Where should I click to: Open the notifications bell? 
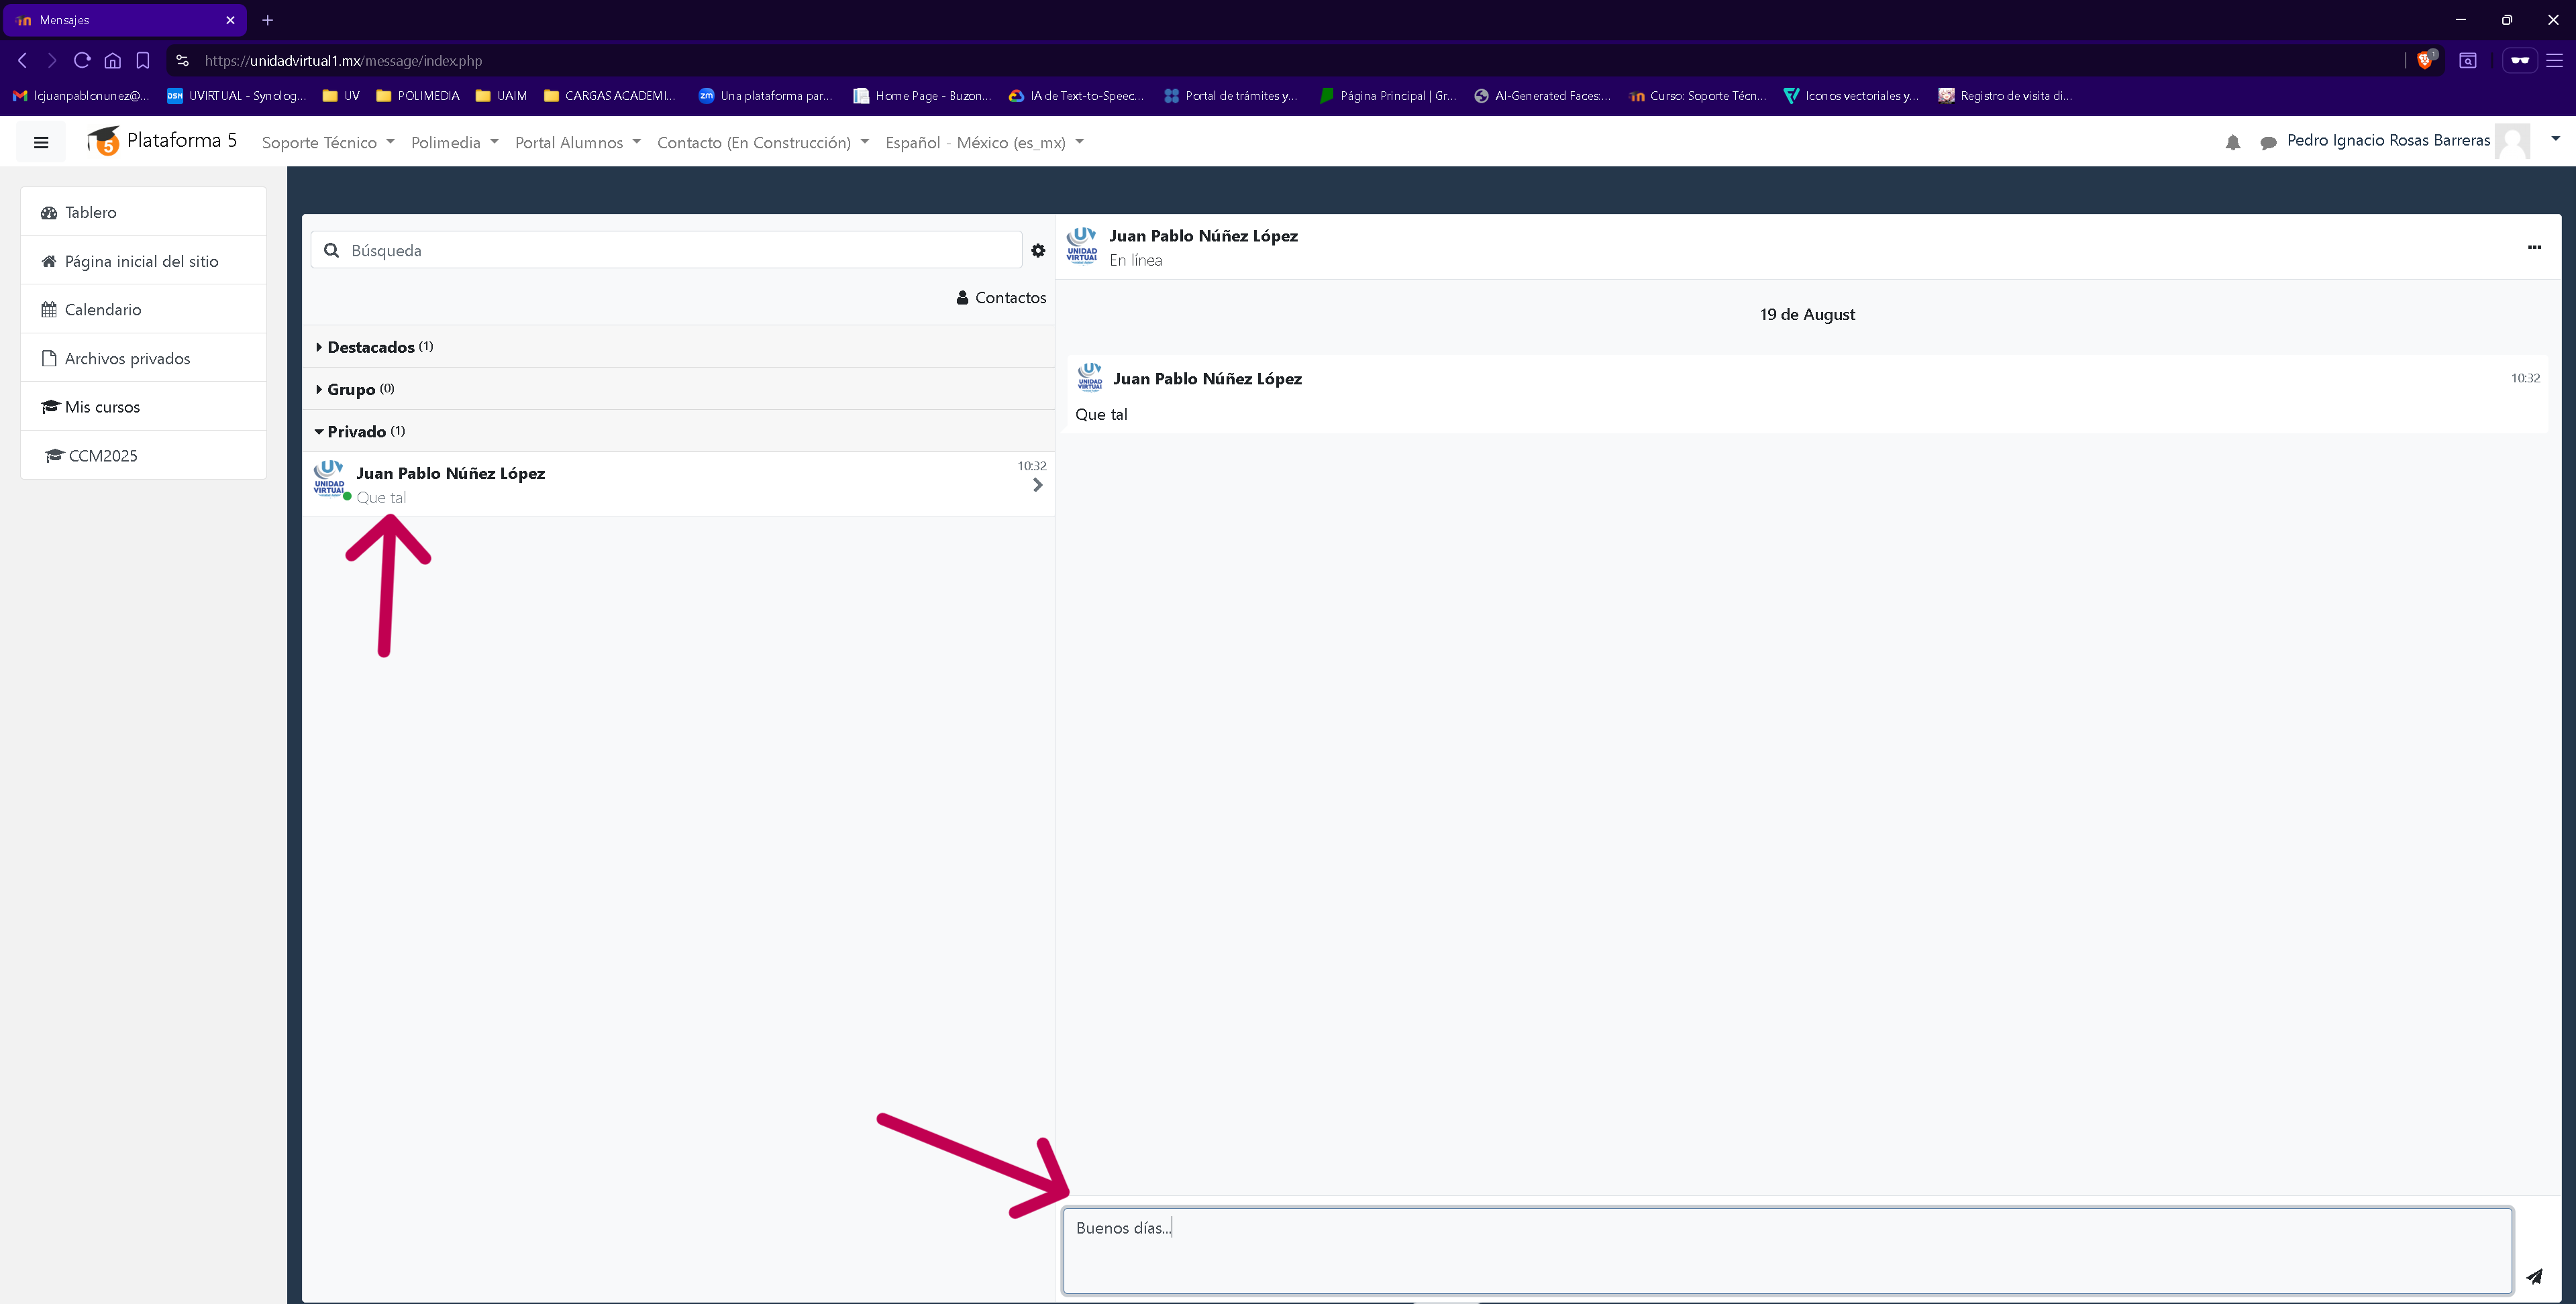click(2233, 143)
